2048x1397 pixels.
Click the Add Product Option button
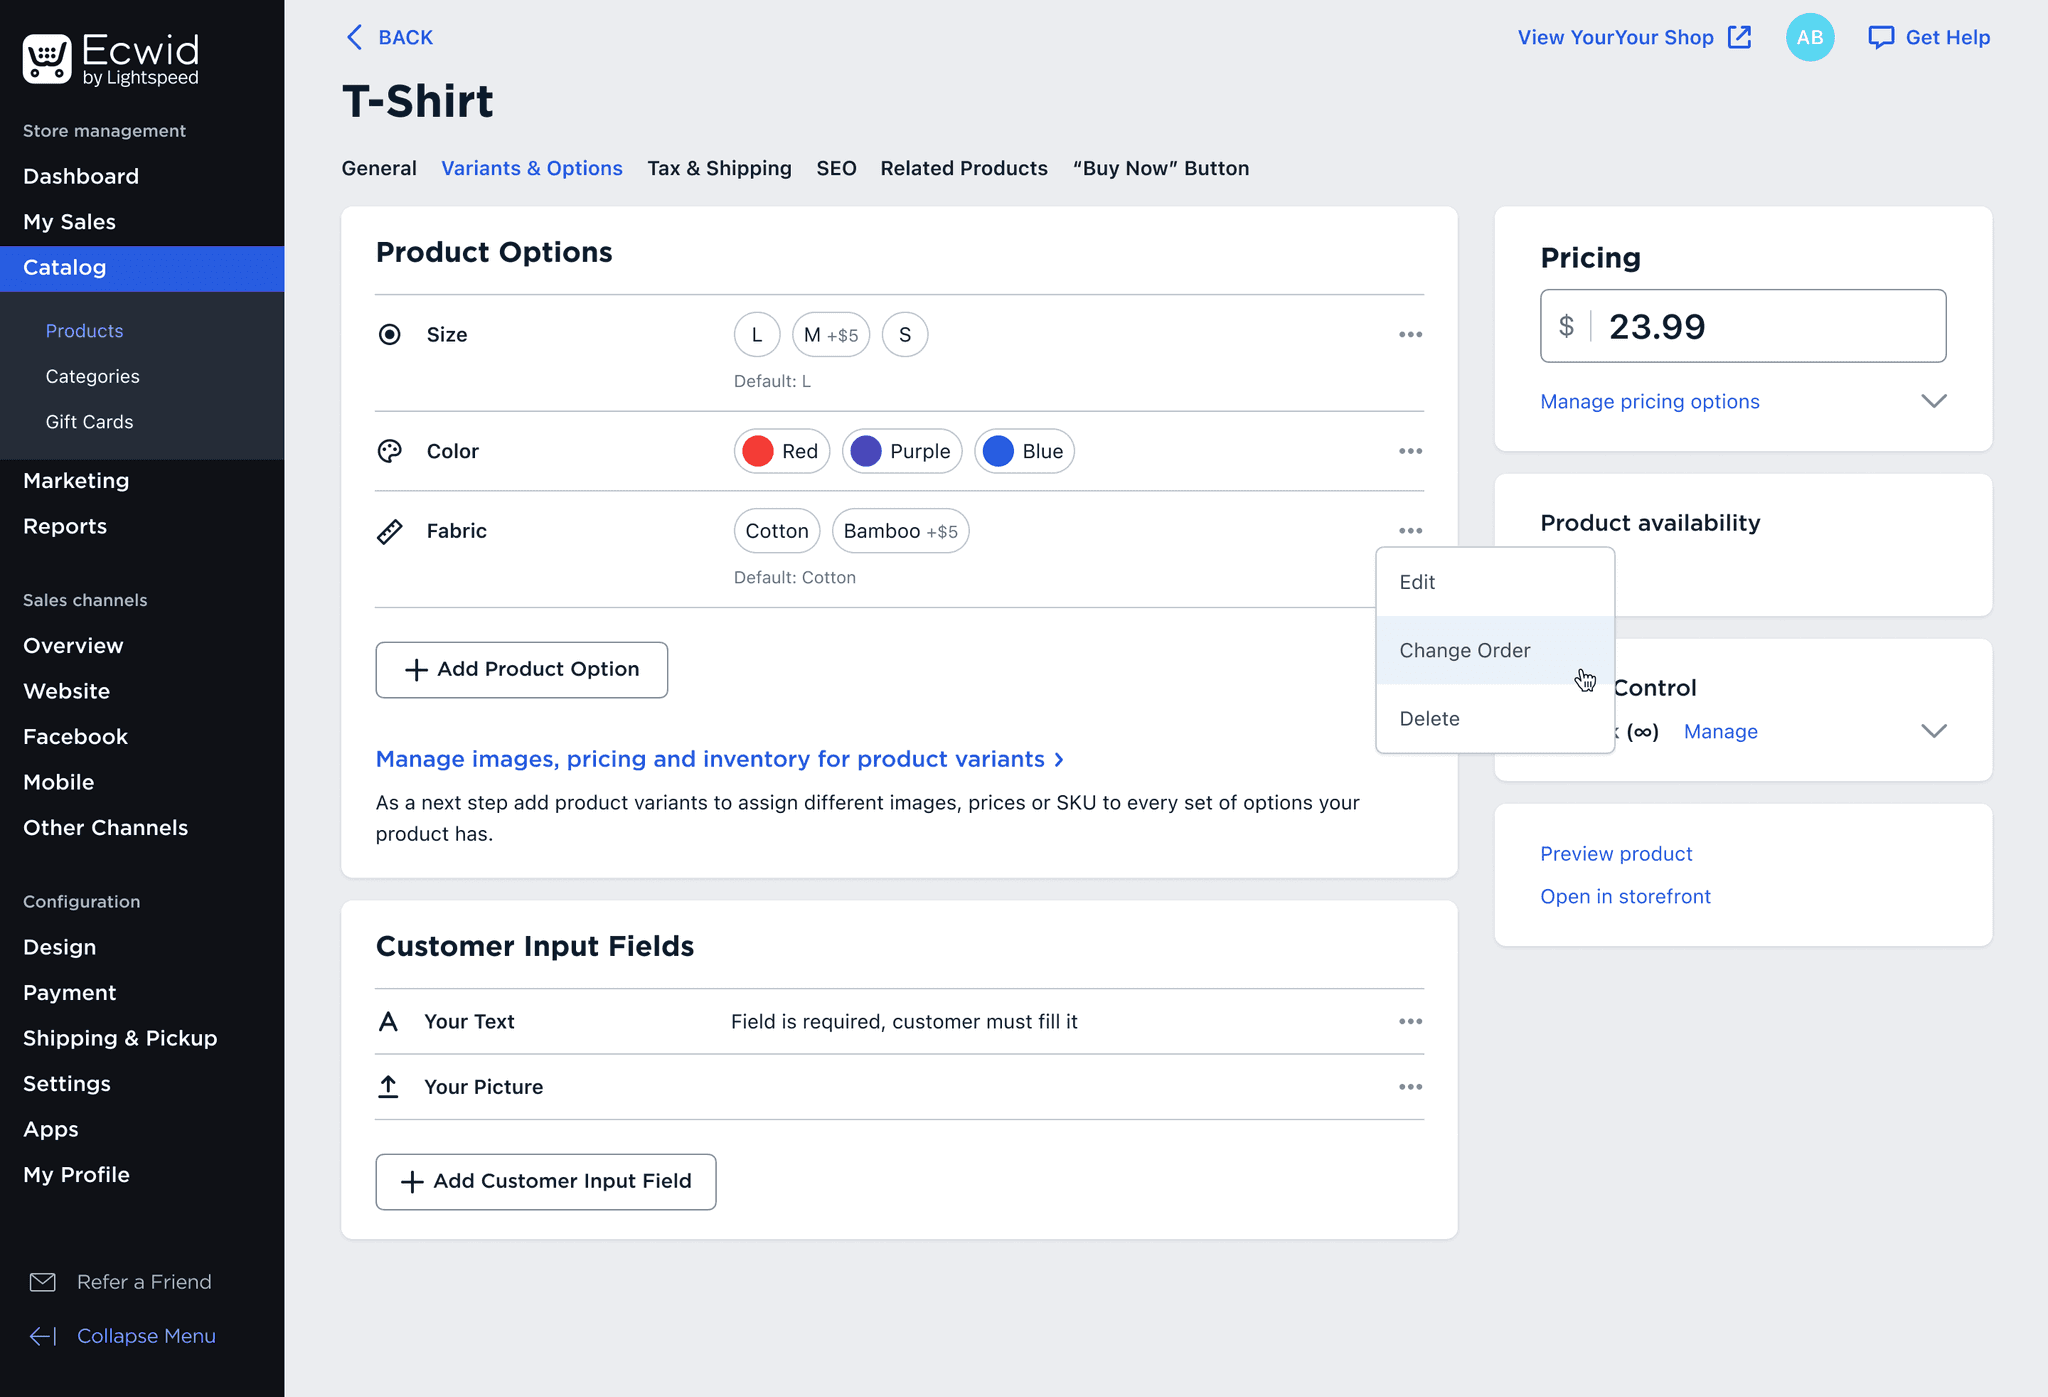(x=521, y=670)
